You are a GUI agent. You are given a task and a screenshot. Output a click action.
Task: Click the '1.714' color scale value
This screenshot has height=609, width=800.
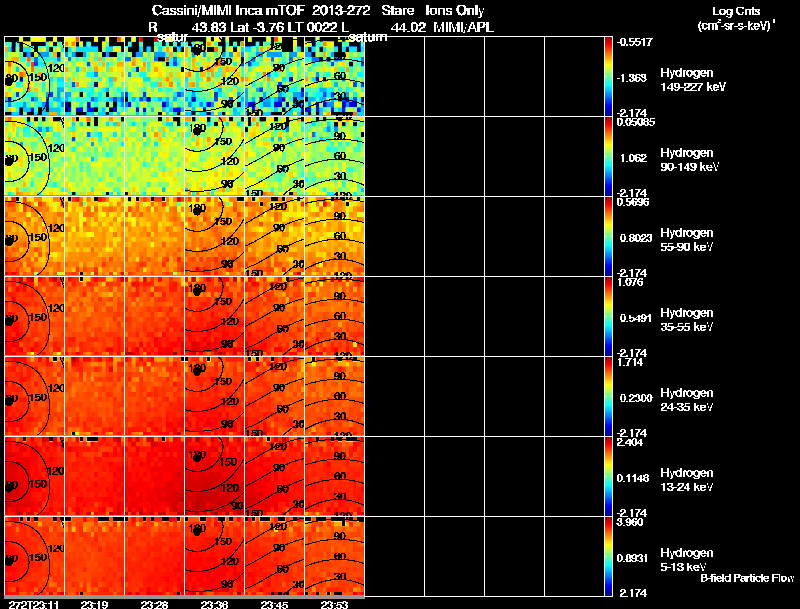point(630,362)
